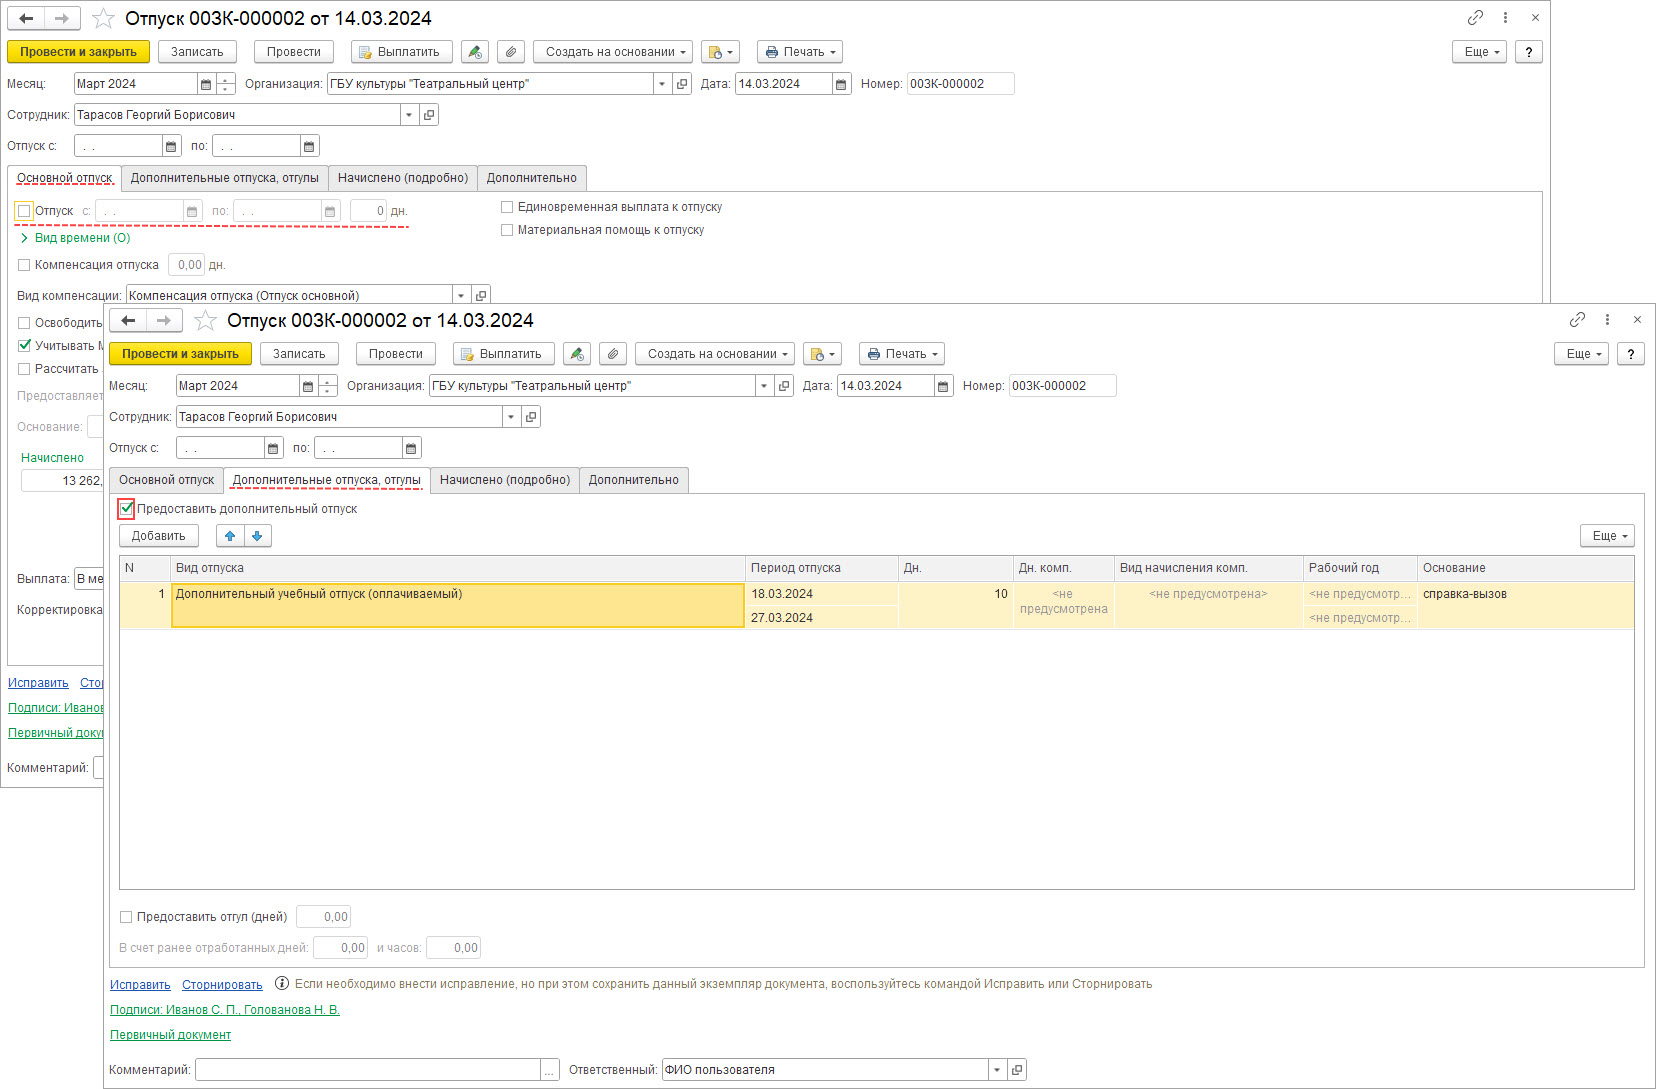Open three-dot menu in background window header

coord(1505,18)
